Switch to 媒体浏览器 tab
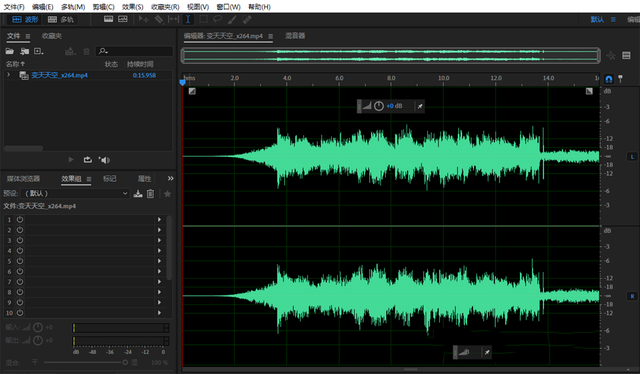Image resolution: width=640 pixels, height=374 pixels. (23, 178)
